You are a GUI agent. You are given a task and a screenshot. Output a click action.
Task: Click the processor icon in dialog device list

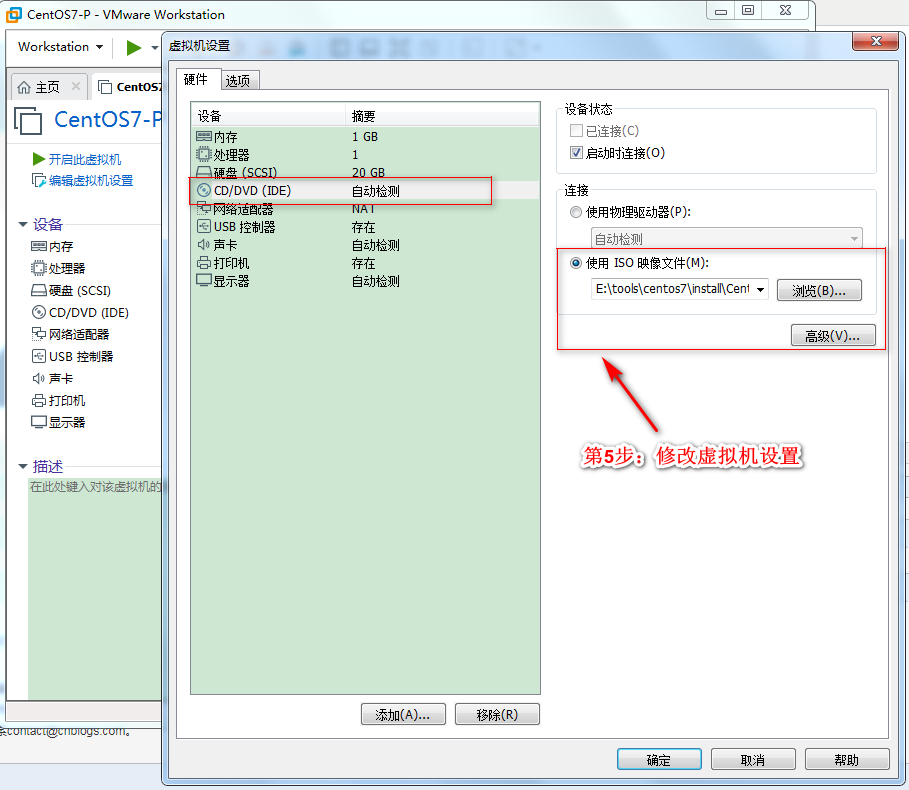click(203, 154)
